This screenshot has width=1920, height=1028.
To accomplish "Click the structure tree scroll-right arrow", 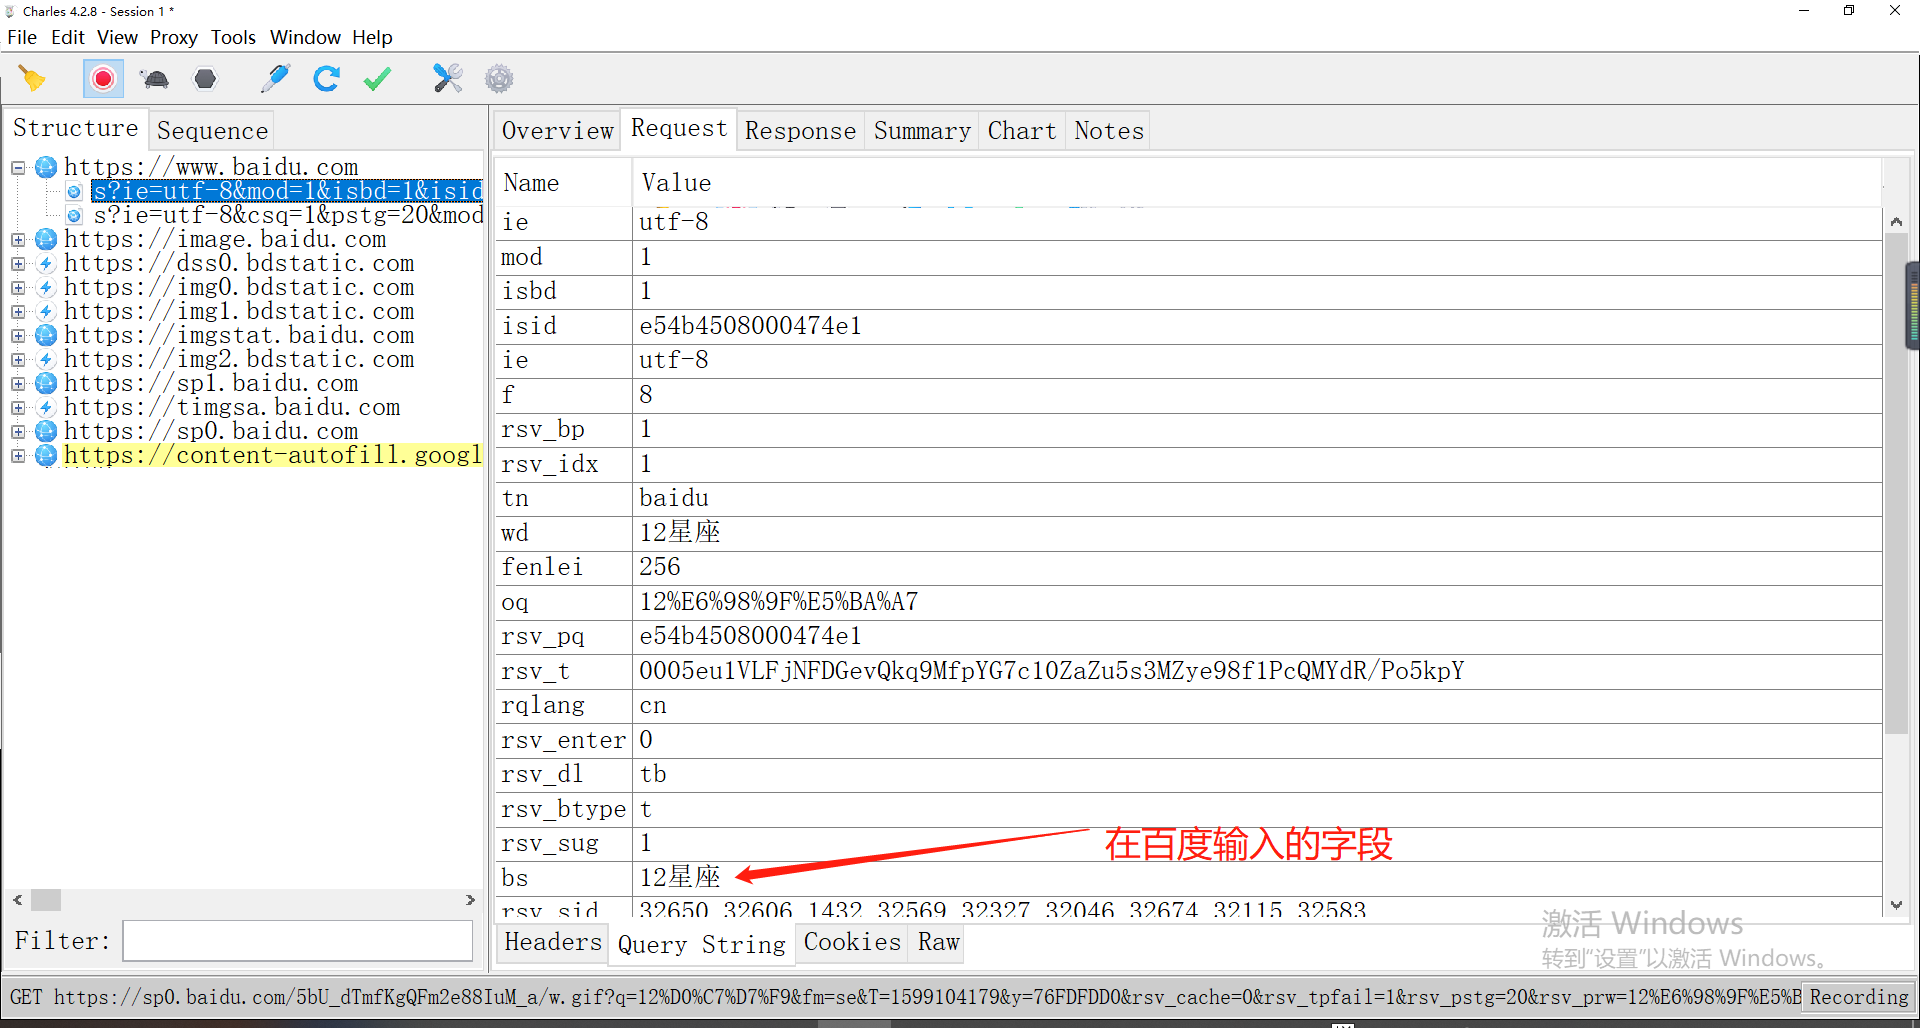I will pos(470,900).
